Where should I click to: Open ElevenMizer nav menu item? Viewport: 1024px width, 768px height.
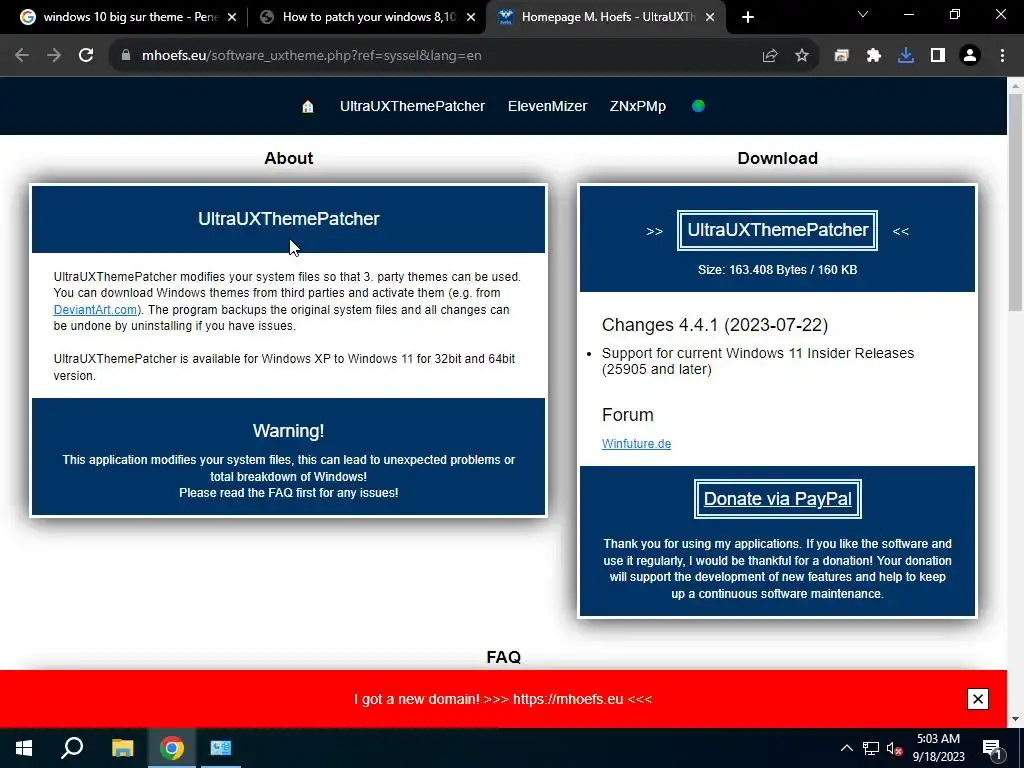(x=547, y=106)
